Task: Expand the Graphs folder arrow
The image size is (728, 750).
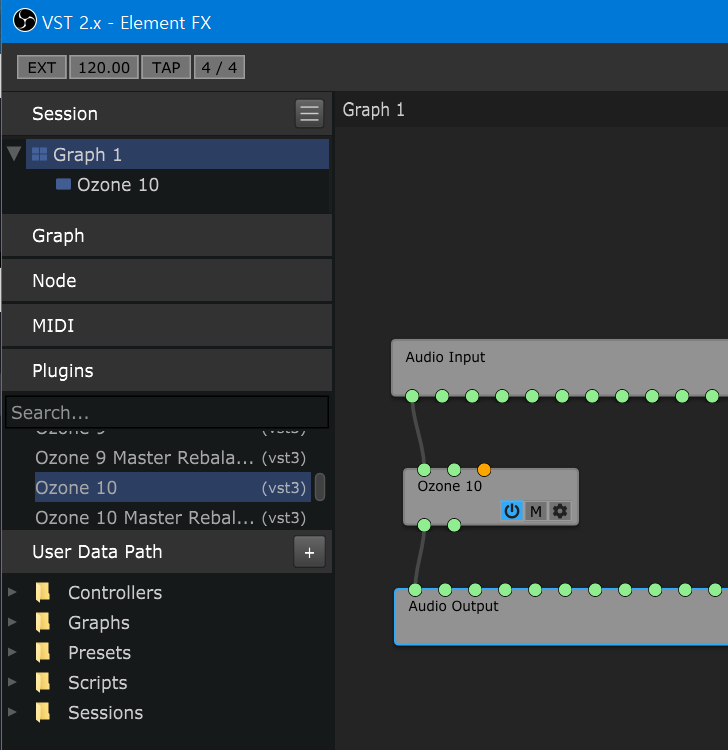Action: (x=12, y=622)
